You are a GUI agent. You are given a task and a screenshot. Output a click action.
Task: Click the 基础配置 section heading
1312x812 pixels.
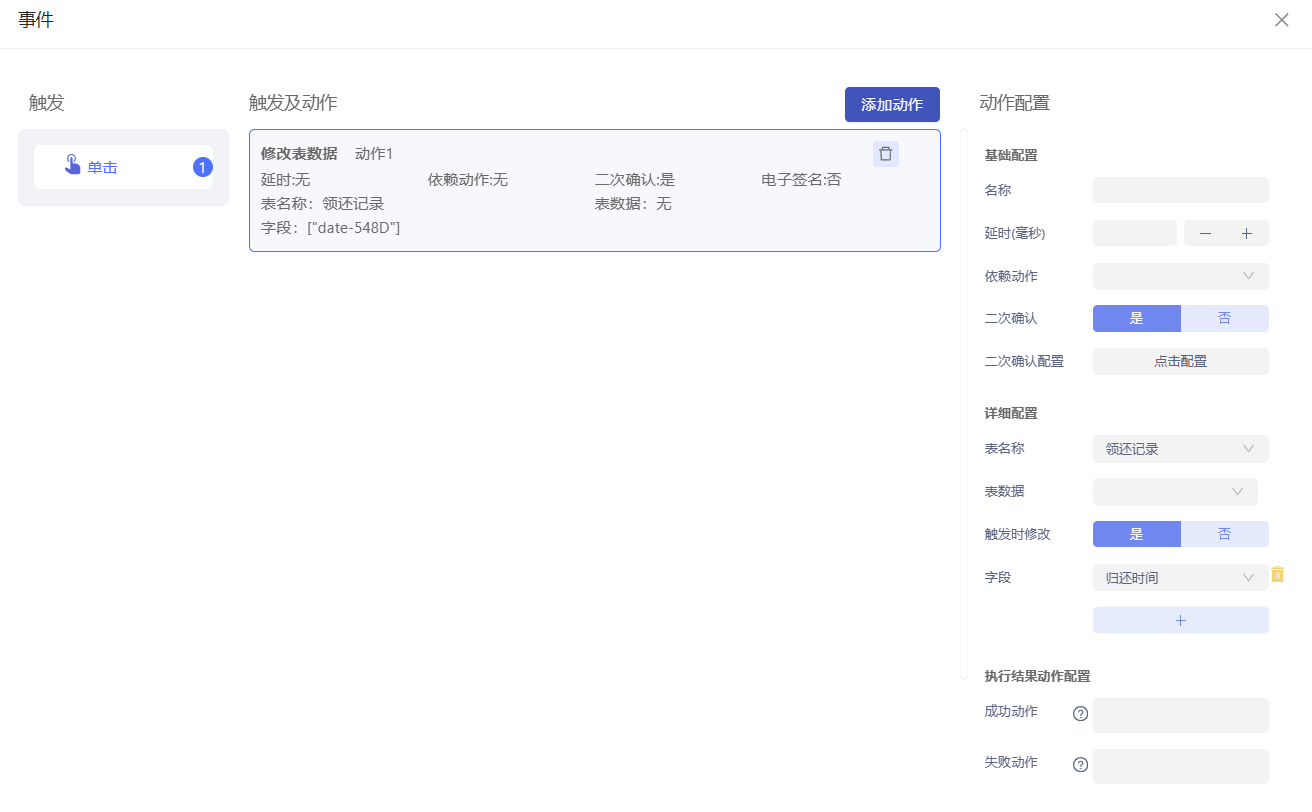click(1011, 155)
